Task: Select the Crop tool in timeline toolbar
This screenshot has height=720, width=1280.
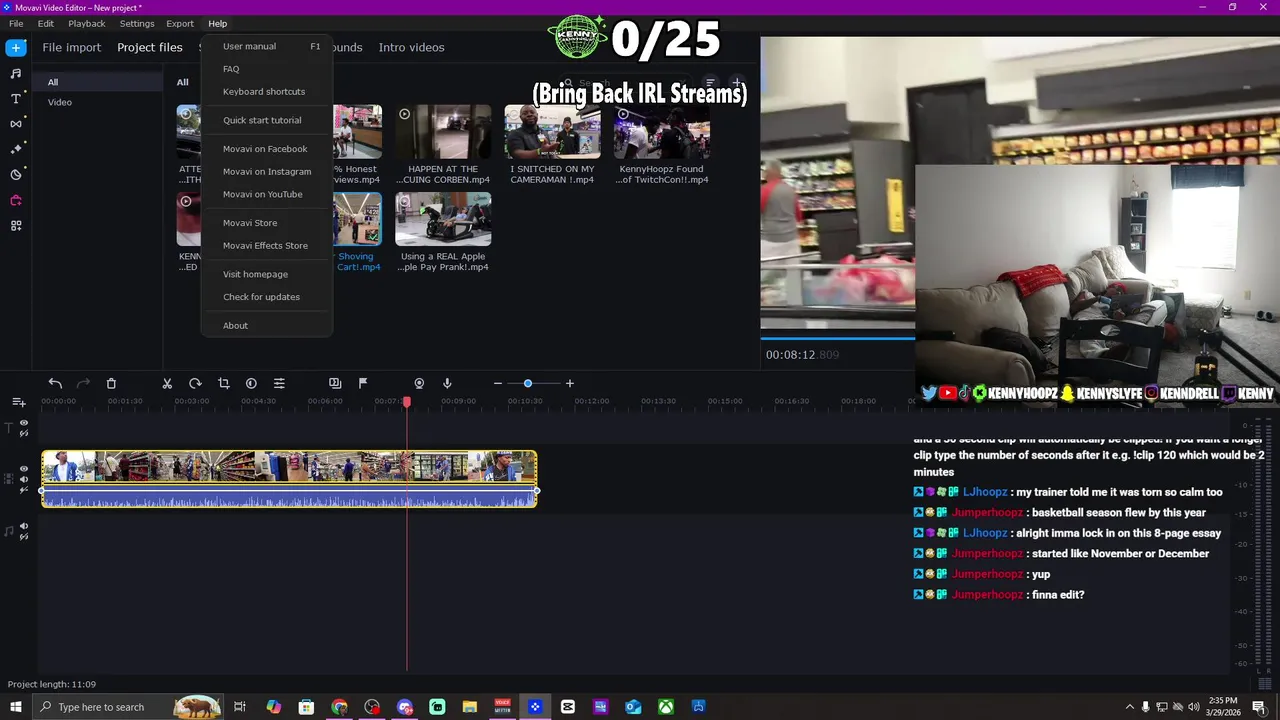Action: [x=223, y=383]
